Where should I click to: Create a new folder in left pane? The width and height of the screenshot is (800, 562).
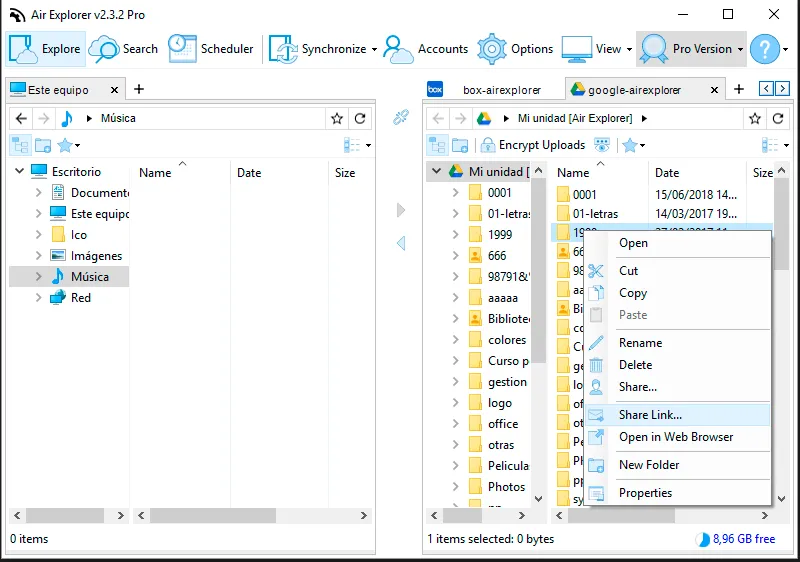tap(43, 145)
